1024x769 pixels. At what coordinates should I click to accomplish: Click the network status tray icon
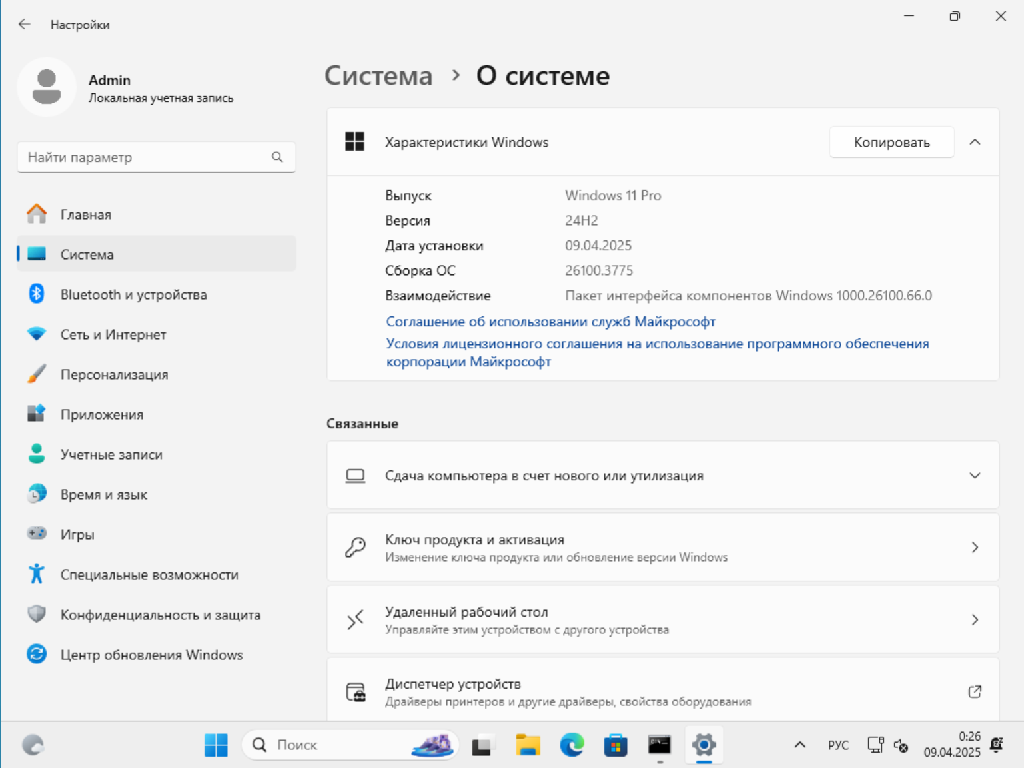[875, 745]
